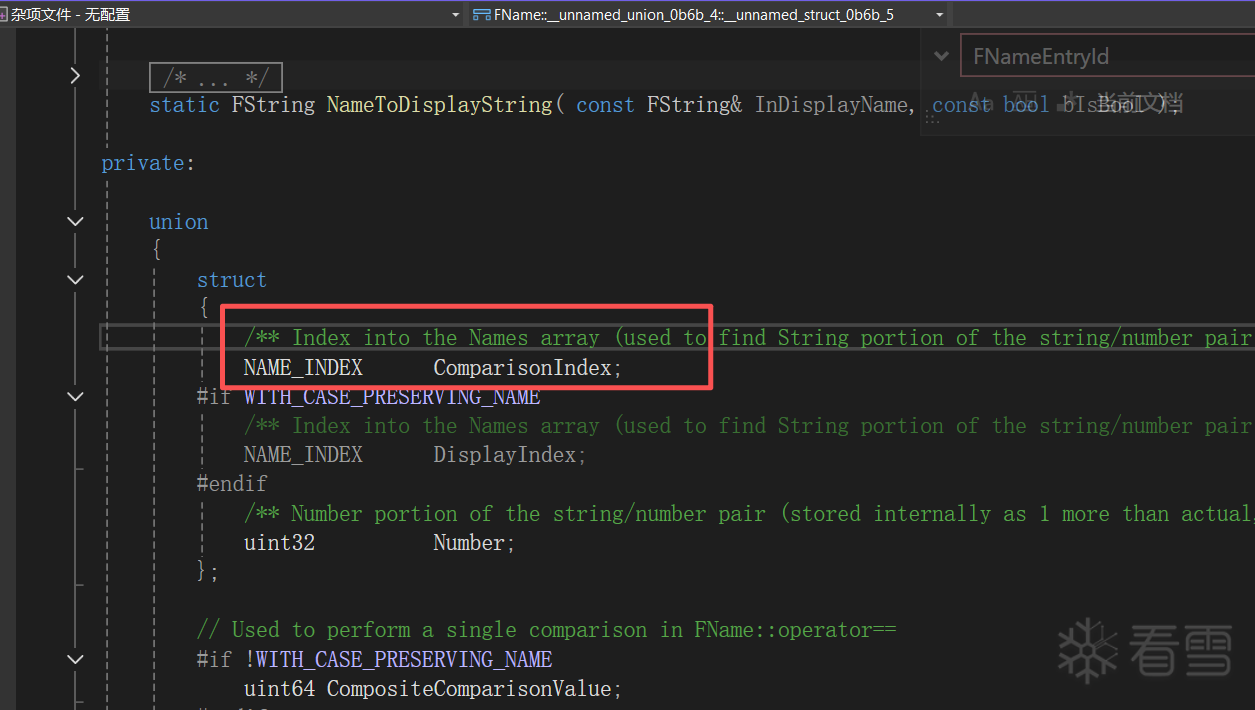Toggle the Match Case (Aa) search option

[980, 102]
